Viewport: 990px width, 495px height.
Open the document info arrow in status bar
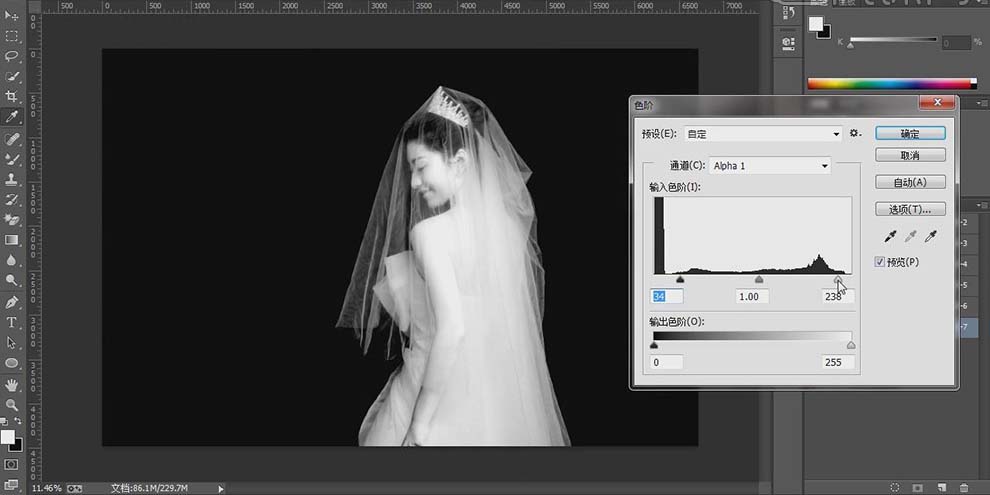point(220,488)
